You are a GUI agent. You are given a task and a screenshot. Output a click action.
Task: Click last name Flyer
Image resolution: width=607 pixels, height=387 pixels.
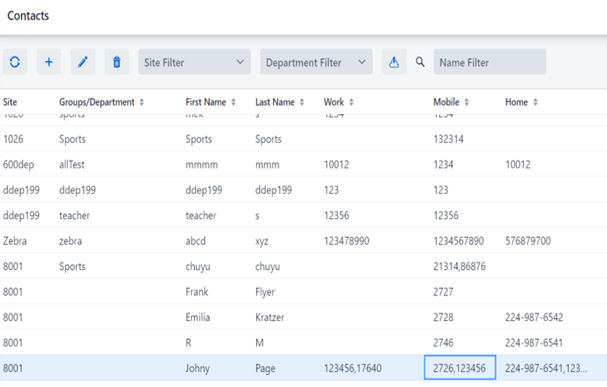[265, 292]
